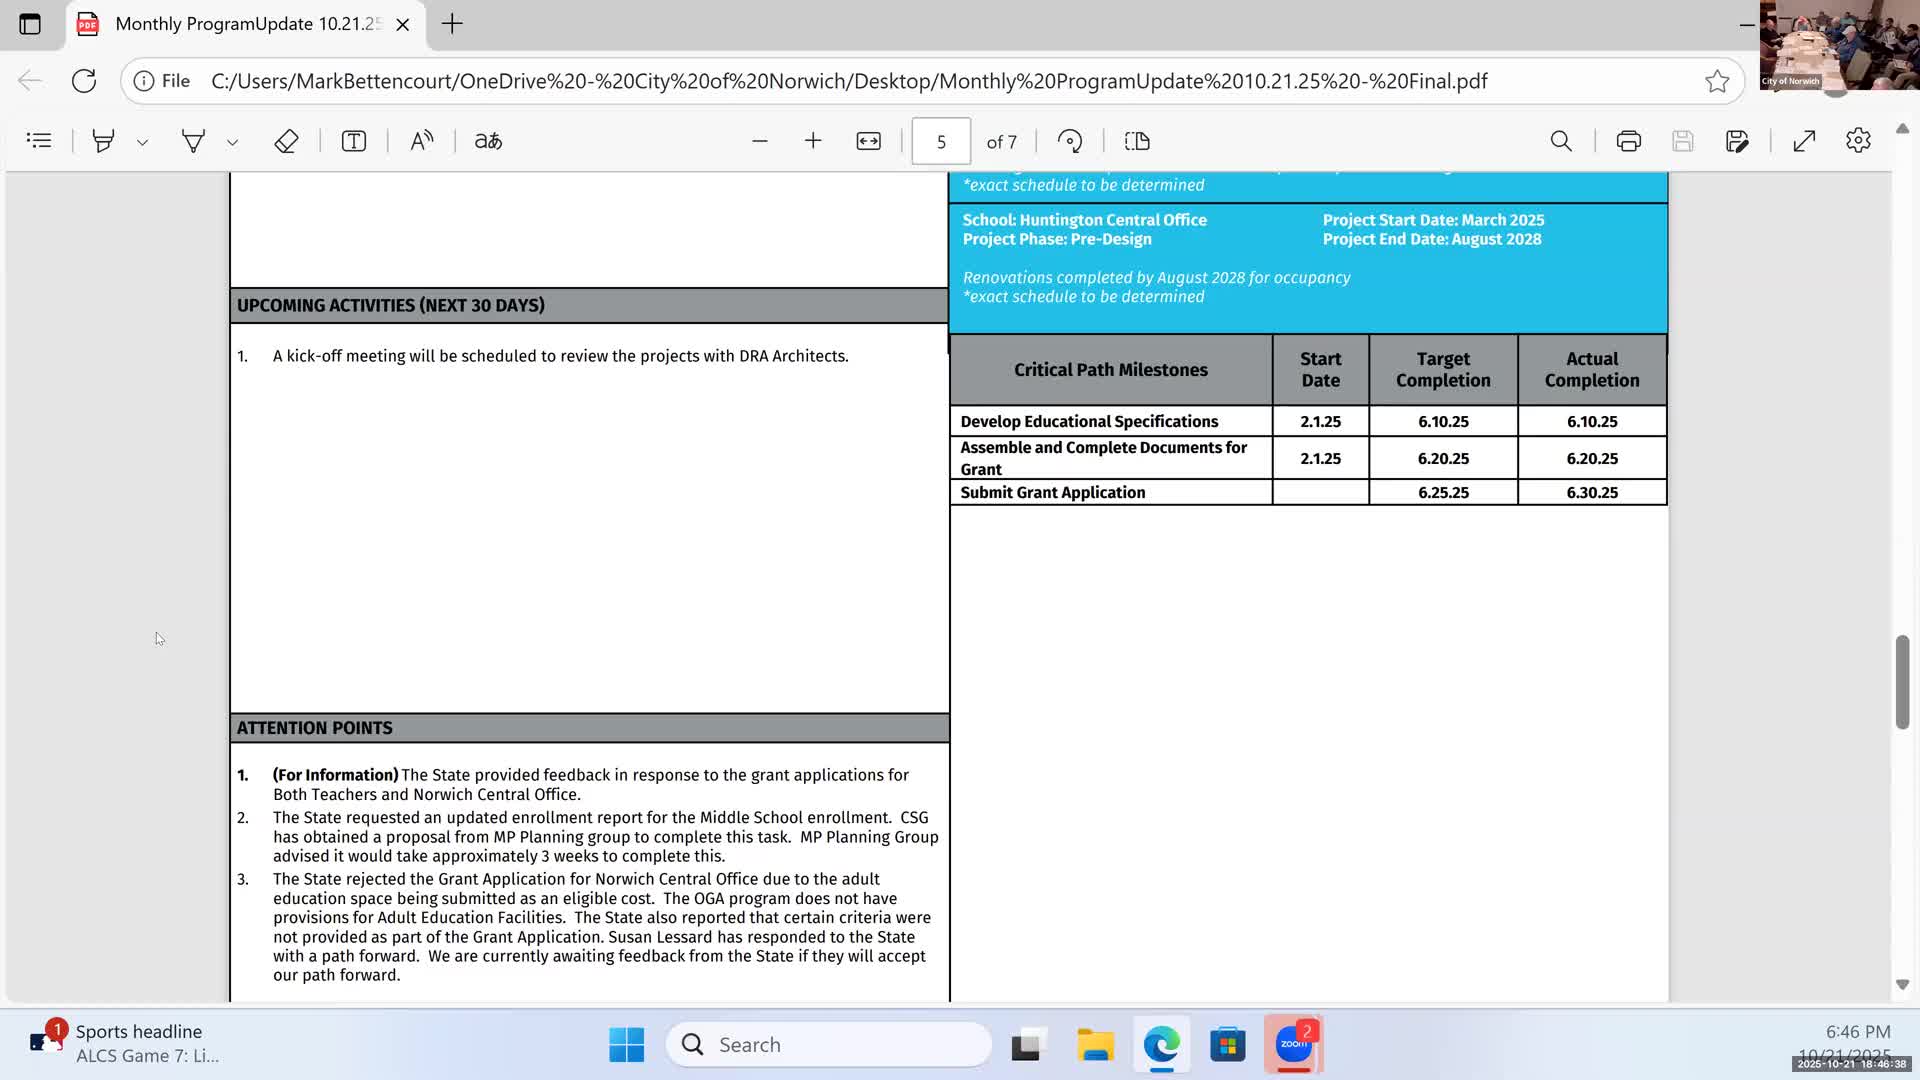Start Read aloud
Viewport: 1920px width, 1080px height.
pyautogui.click(x=422, y=141)
